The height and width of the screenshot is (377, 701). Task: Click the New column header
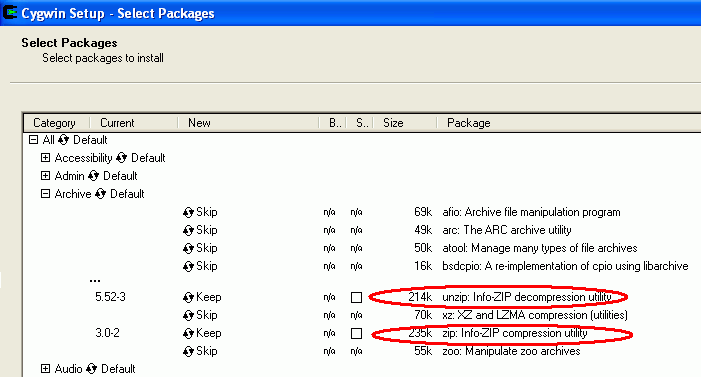tap(248, 123)
